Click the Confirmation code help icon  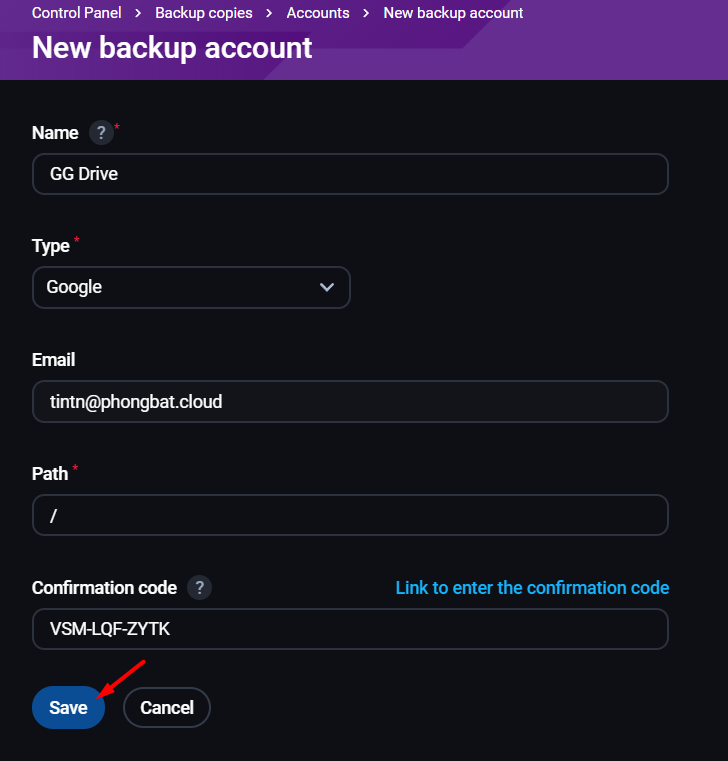click(x=199, y=588)
